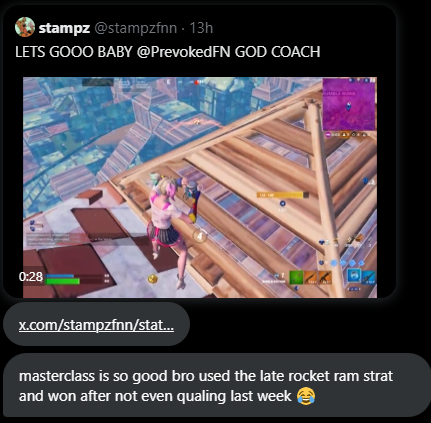
Task: Open the x.com/stampzfnn/stat... link
Action: pyautogui.click(x=96, y=325)
